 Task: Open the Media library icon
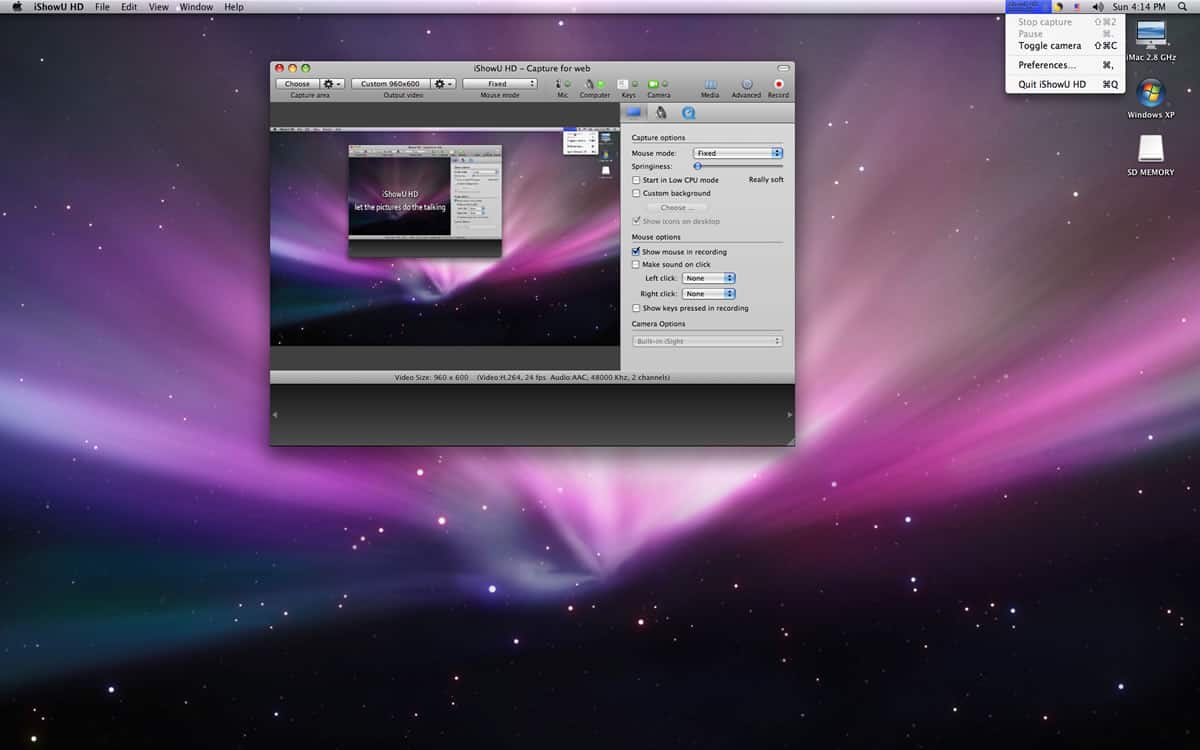[x=710, y=85]
